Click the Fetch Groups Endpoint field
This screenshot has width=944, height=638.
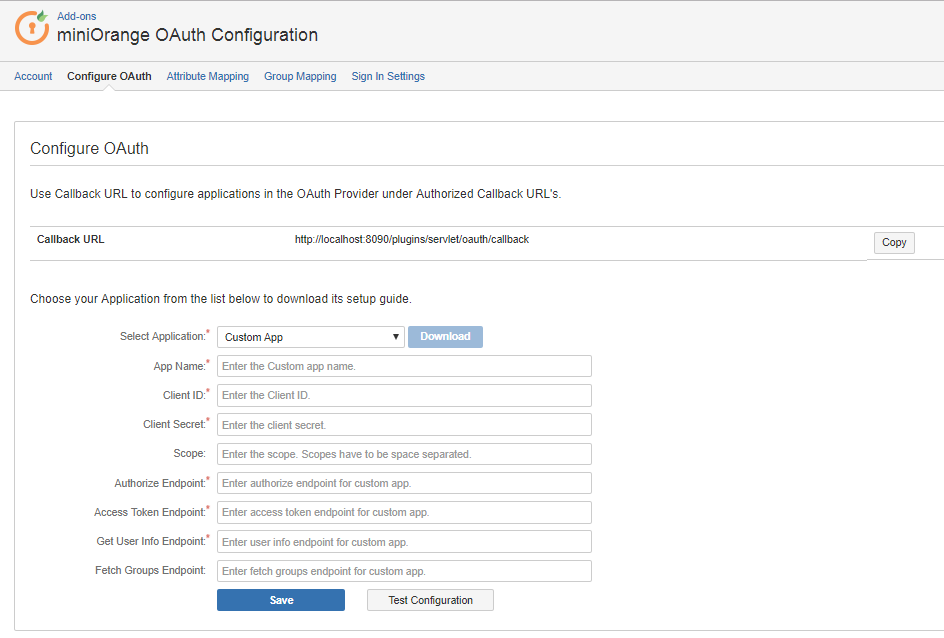tap(405, 571)
